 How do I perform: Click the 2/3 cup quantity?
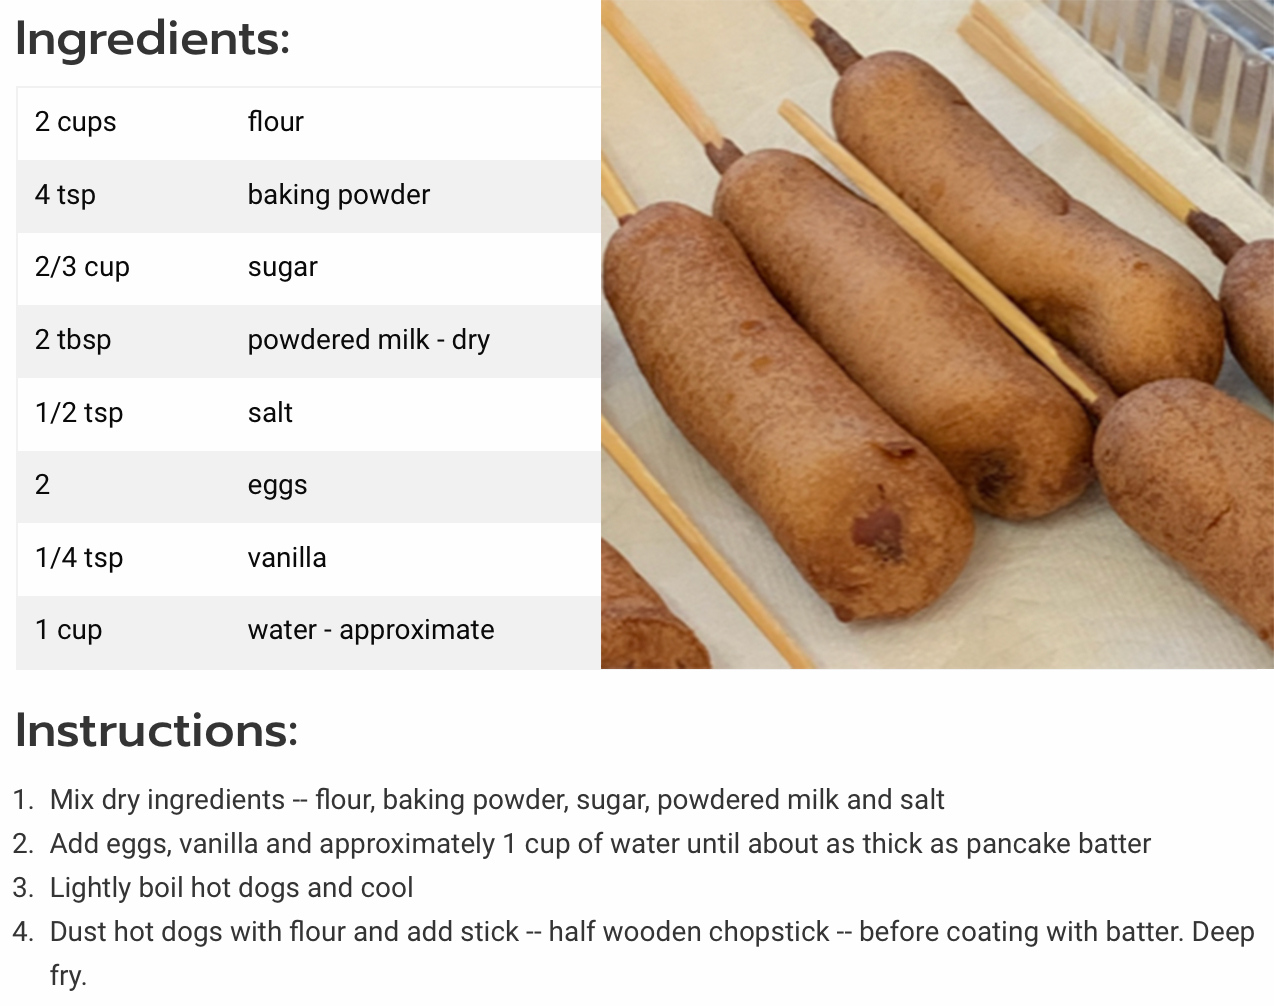82,268
